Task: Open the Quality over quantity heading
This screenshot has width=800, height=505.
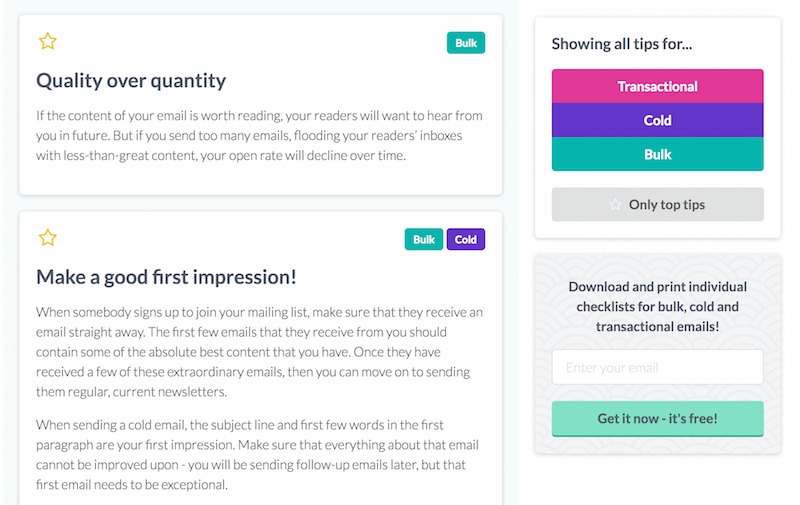Action: tap(131, 81)
